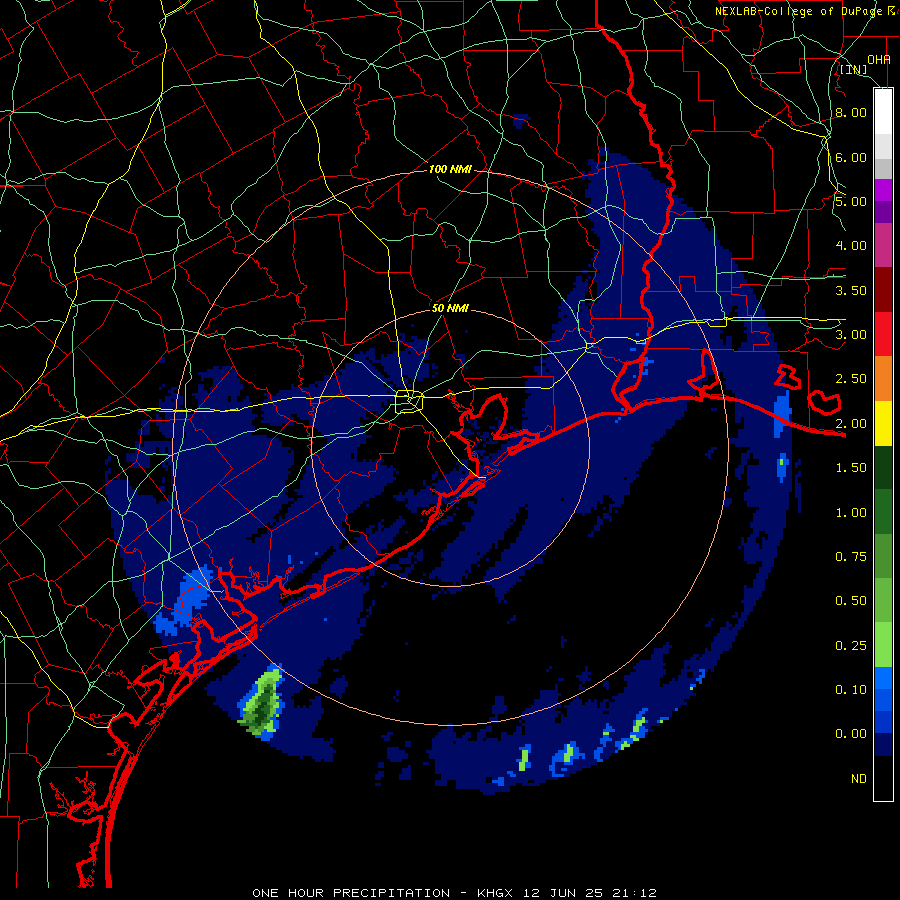Click the "0.25" legend value

coord(851,646)
